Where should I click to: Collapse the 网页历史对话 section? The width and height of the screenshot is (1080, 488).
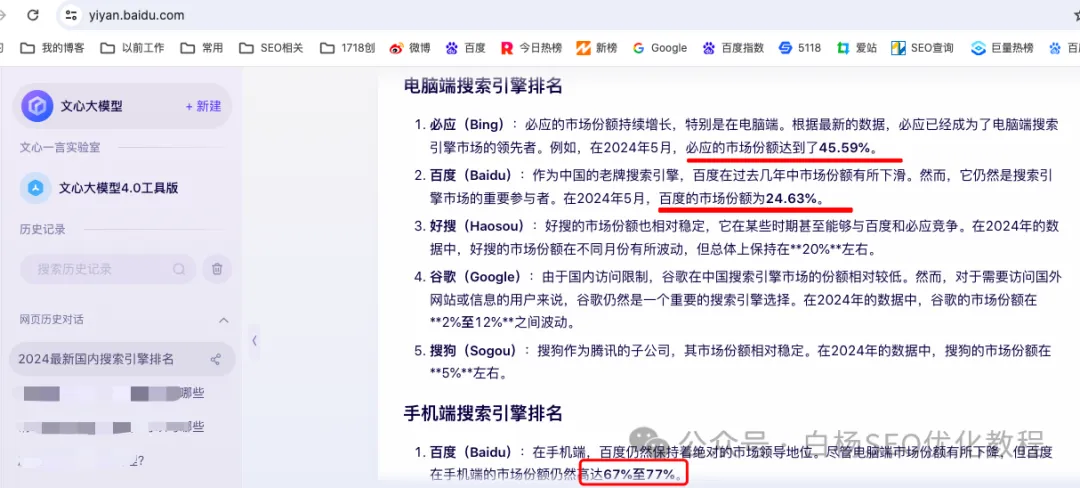(x=223, y=320)
